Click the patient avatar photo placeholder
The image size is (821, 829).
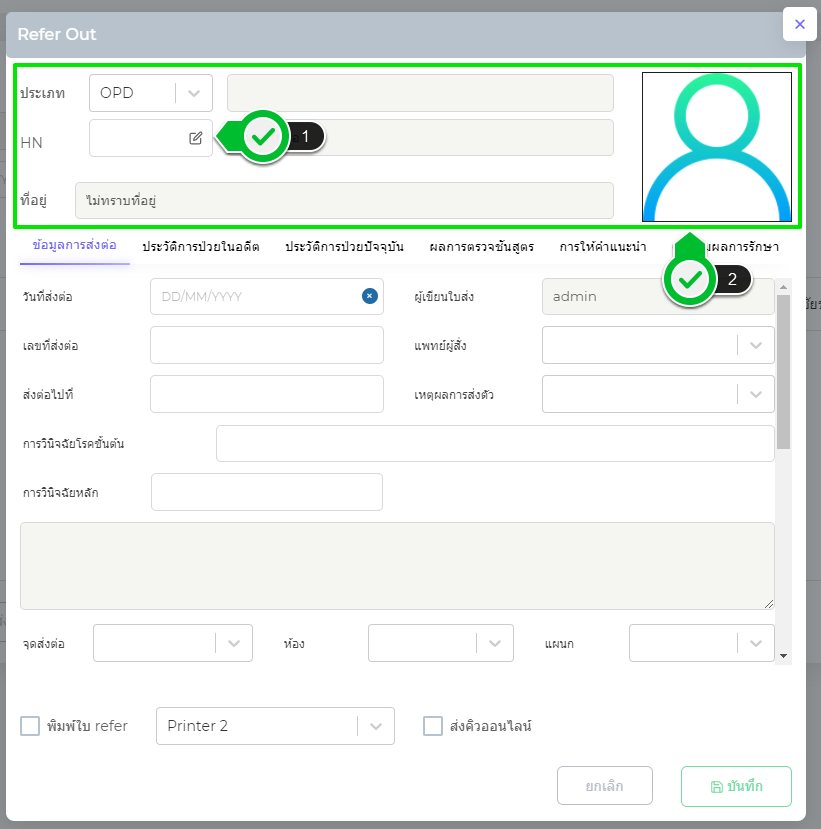[x=716, y=147]
